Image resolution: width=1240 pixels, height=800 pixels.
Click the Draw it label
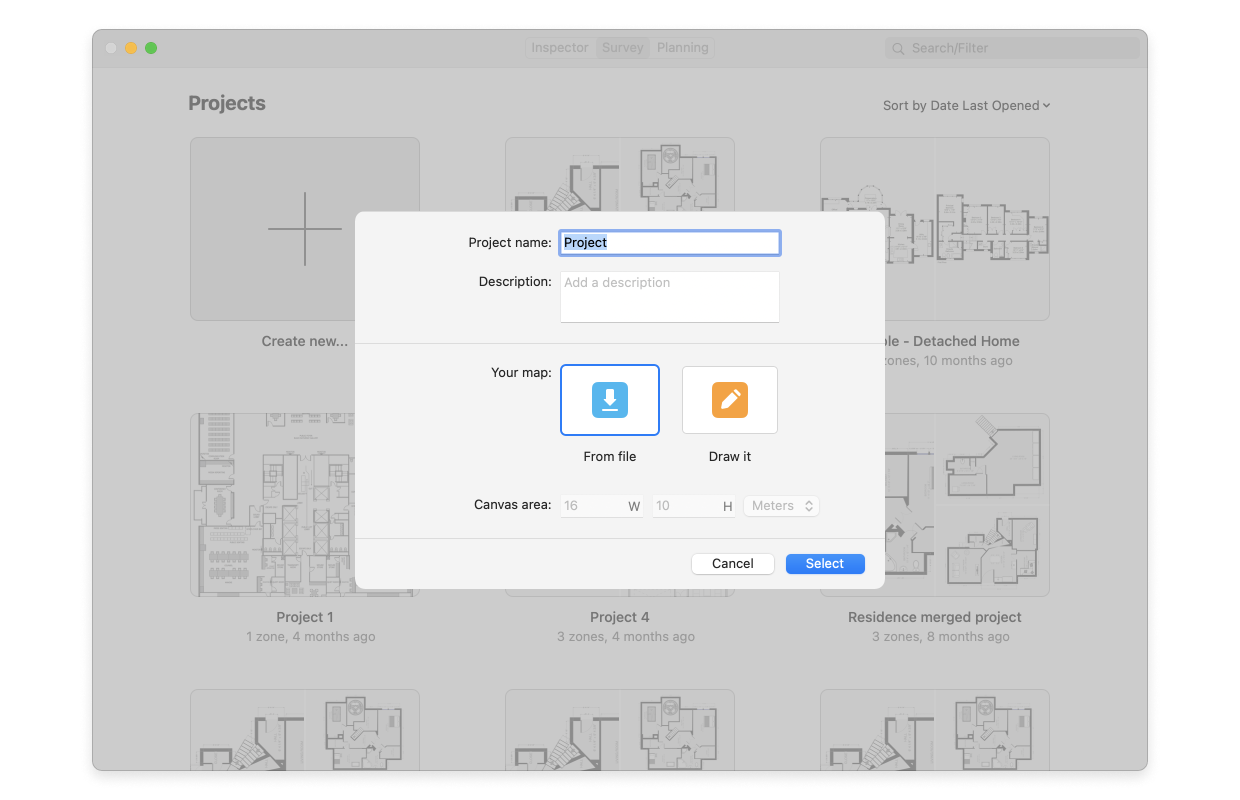pyautogui.click(x=730, y=456)
